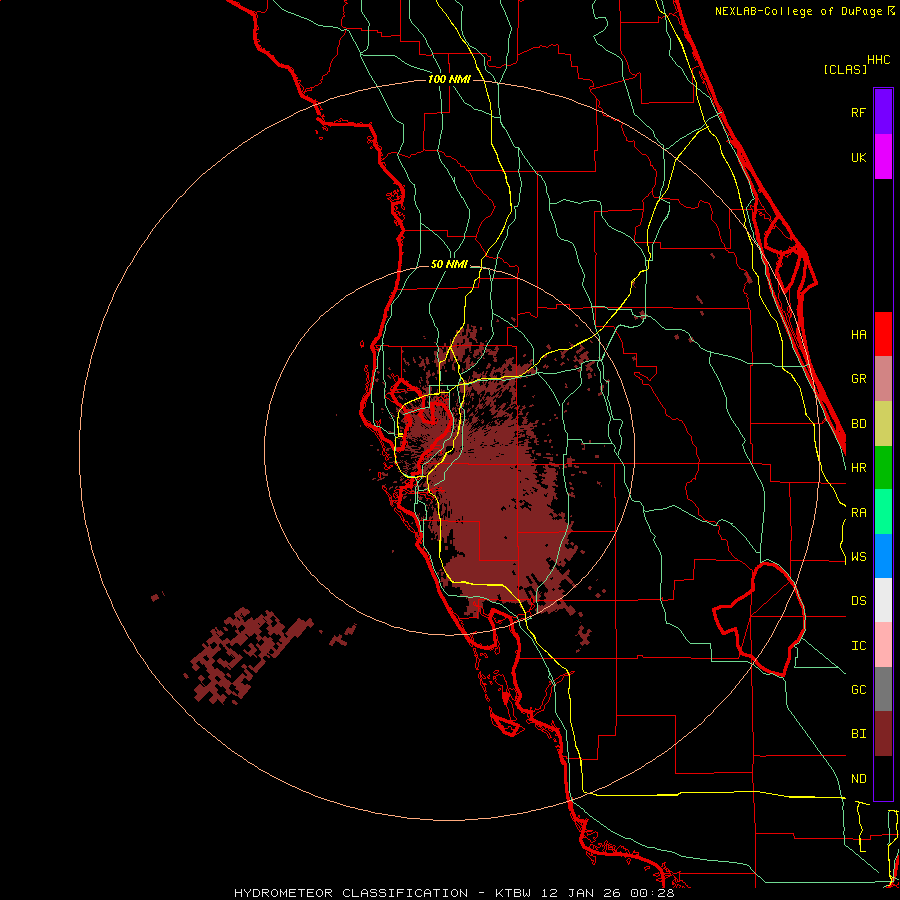The width and height of the screenshot is (900, 900).
Task: Click the [CLAS] units label
Action: (845, 69)
